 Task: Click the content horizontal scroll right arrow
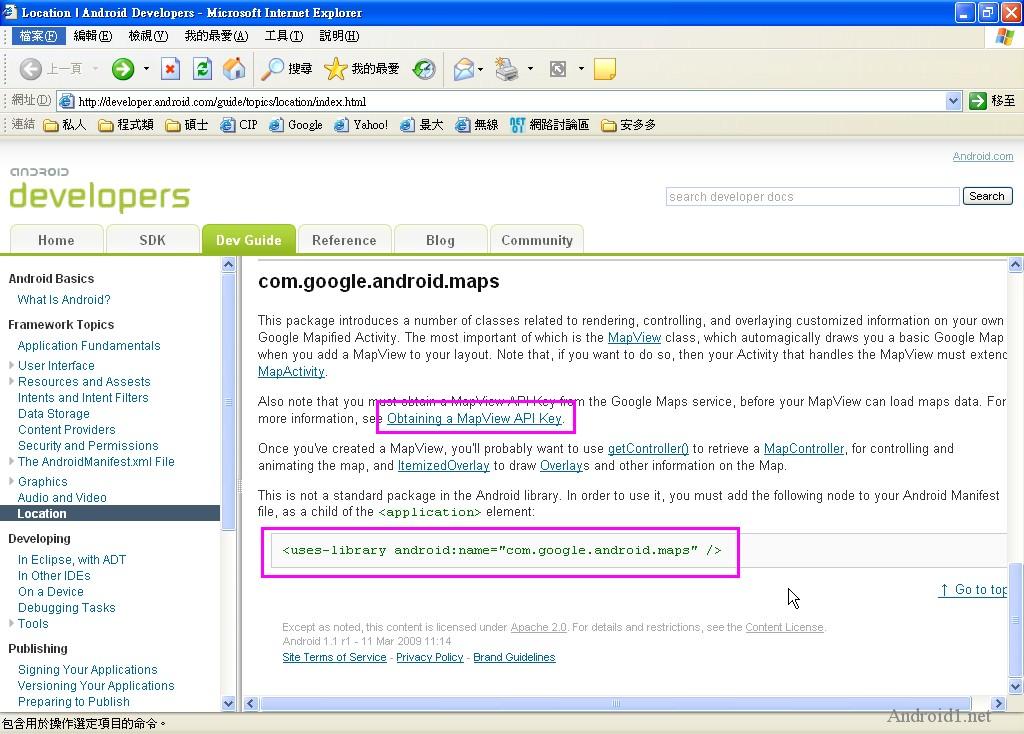pos(998,703)
